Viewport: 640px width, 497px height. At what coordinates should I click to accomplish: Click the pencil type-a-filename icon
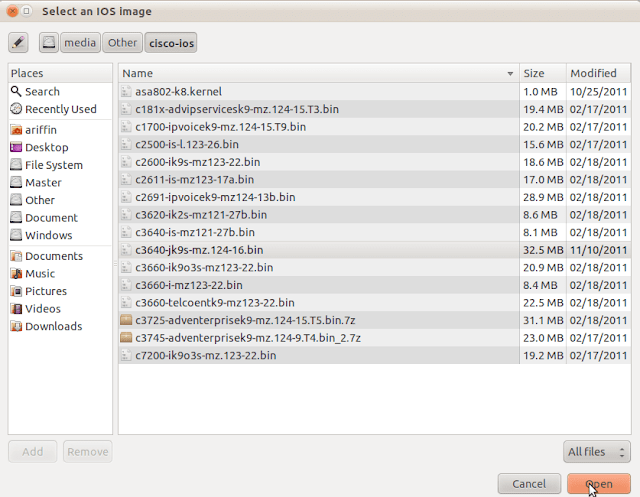click(18, 42)
